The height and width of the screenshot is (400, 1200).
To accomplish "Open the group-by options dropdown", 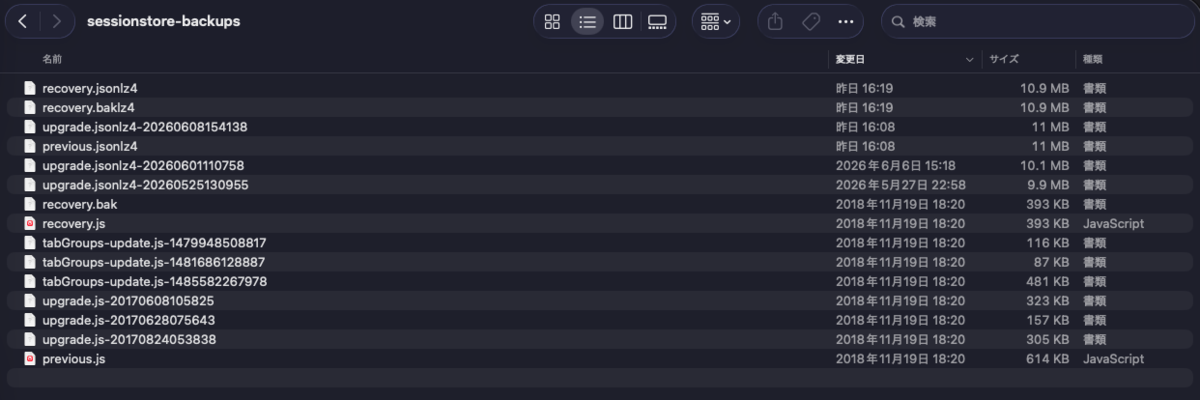I will (x=716, y=21).
